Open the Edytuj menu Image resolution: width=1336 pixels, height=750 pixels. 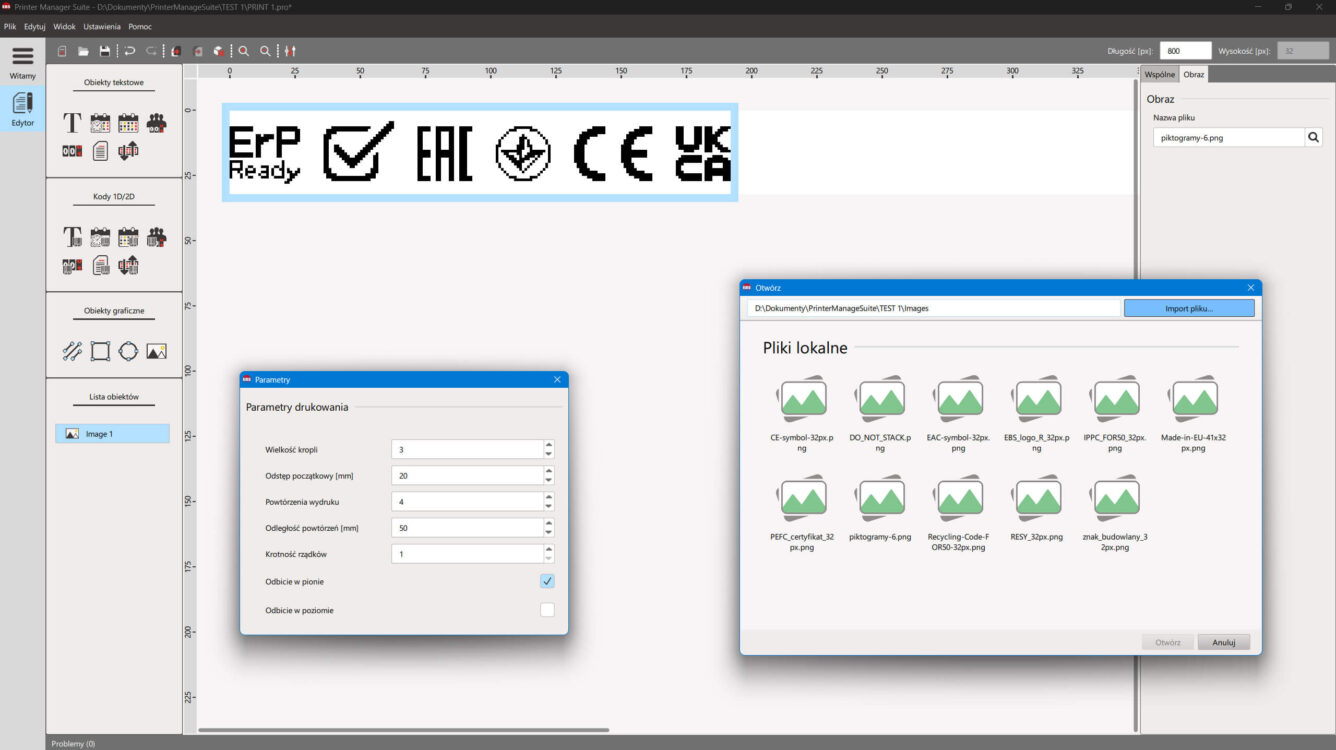point(35,26)
